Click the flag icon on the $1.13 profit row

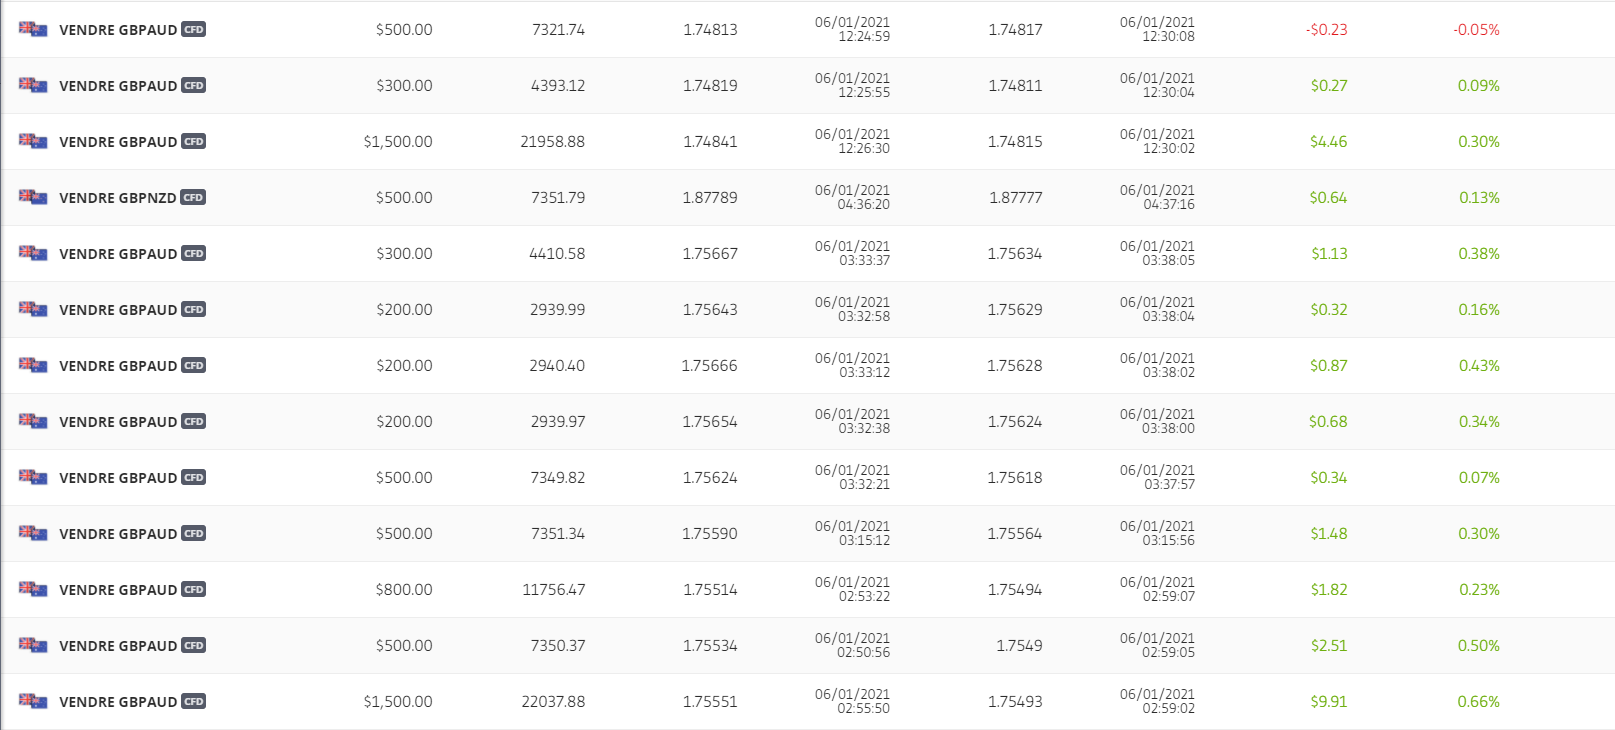pyautogui.click(x=33, y=253)
